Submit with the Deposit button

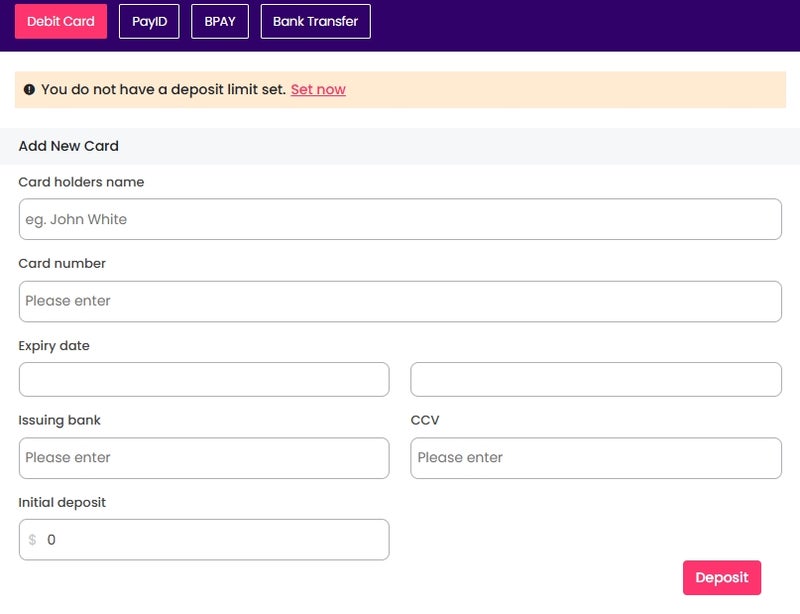coord(722,577)
